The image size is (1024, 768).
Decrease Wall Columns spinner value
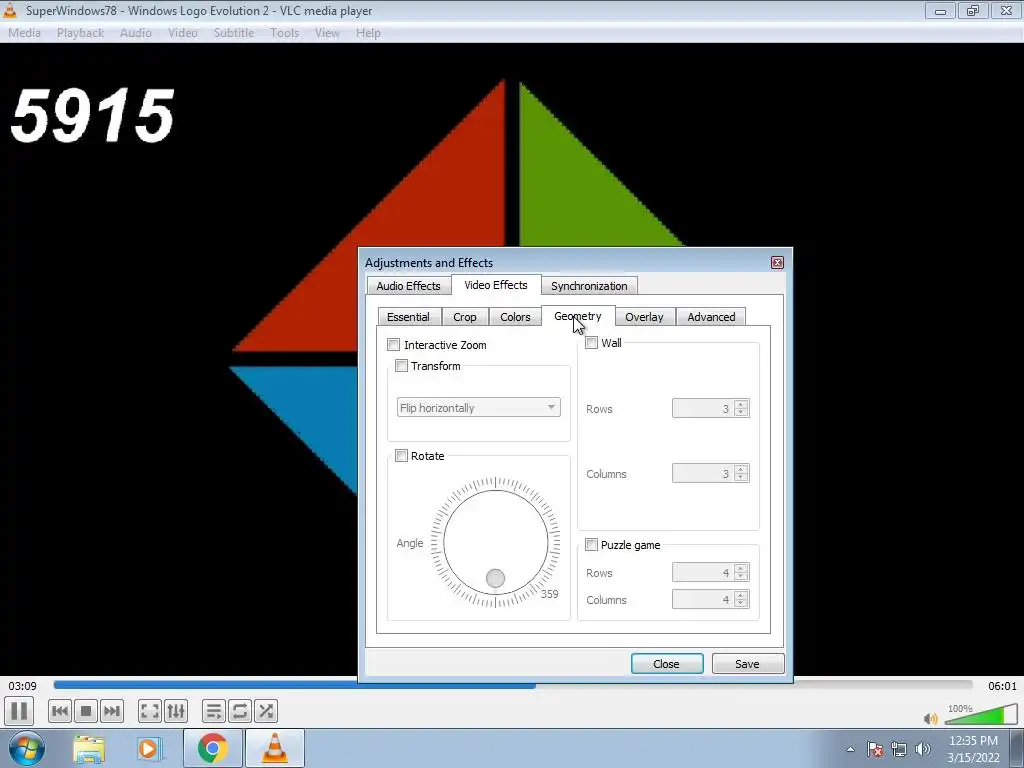pos(741,477)
